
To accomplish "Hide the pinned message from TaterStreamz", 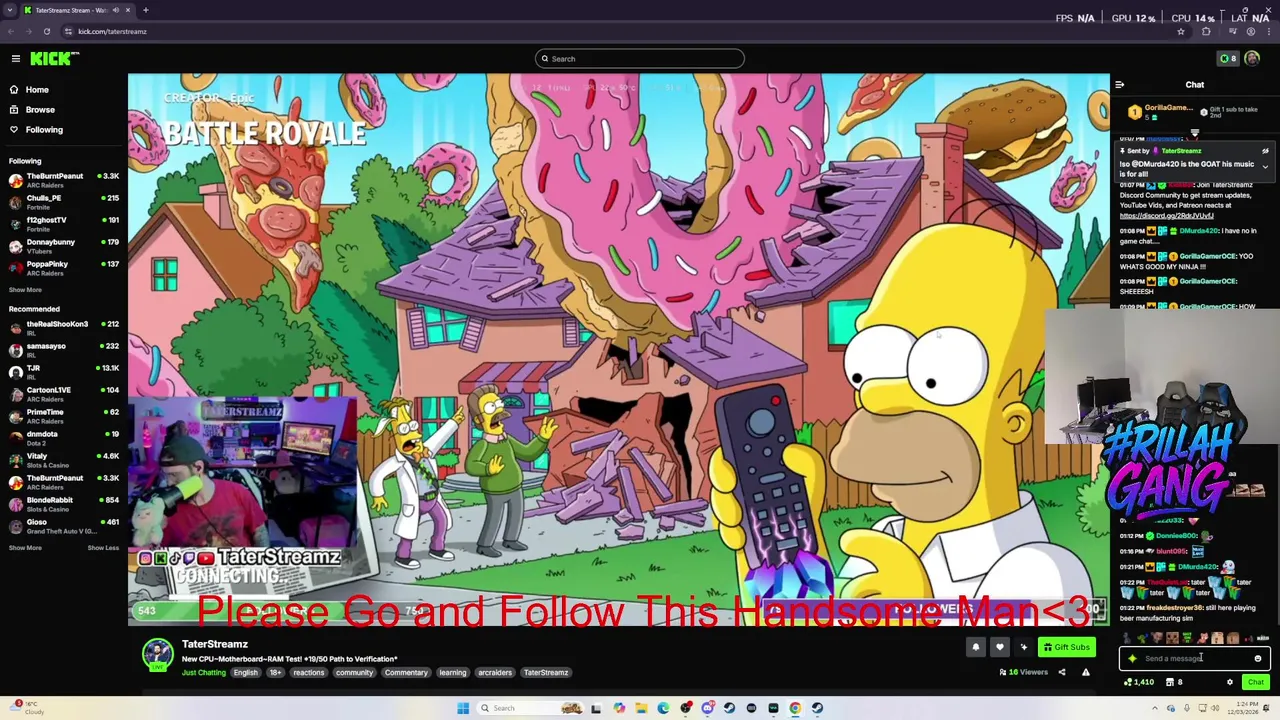I will point(1265,152).
